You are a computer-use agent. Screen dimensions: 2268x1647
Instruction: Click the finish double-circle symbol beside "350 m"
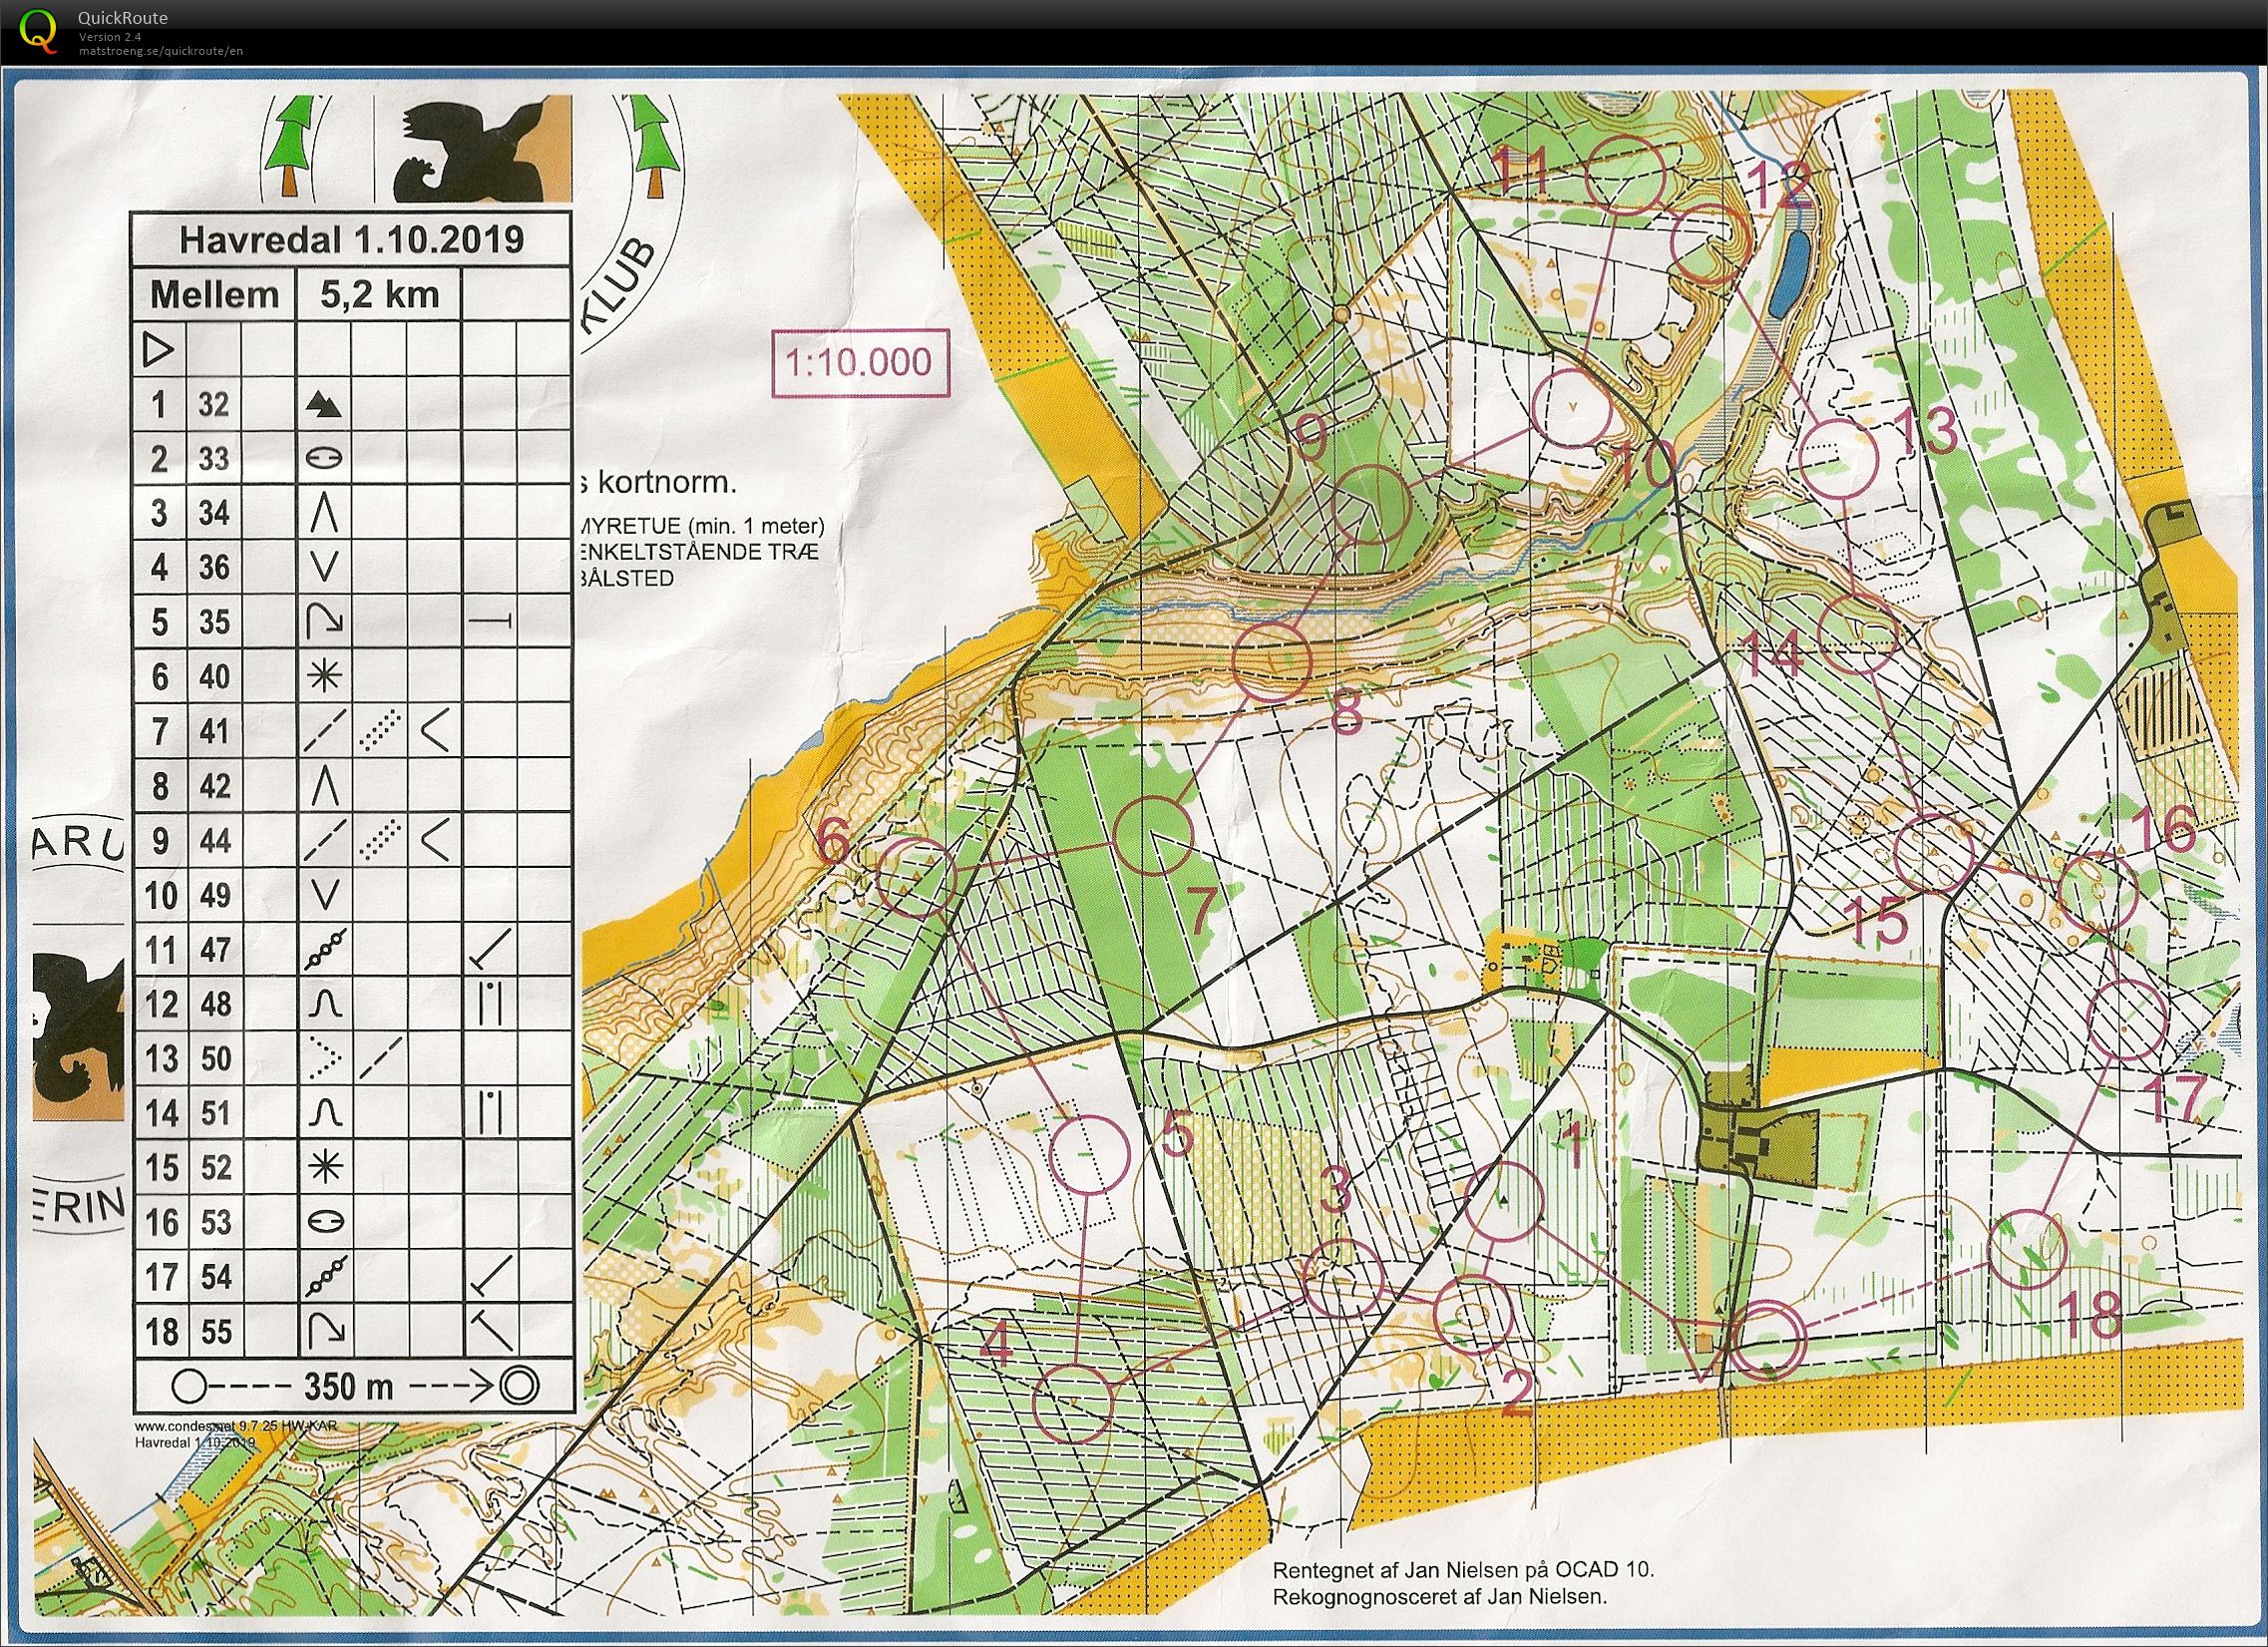pyautogui.click(x=518, y=1386)
